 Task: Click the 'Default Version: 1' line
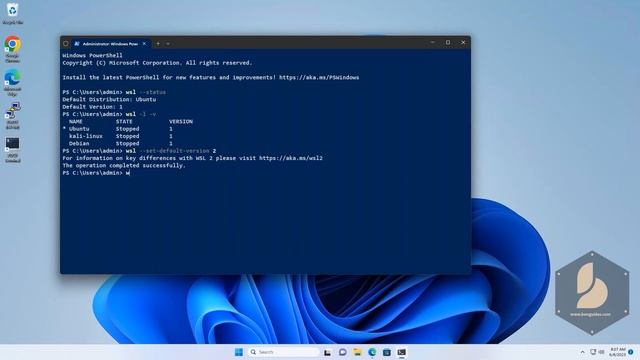click(92, 107)
